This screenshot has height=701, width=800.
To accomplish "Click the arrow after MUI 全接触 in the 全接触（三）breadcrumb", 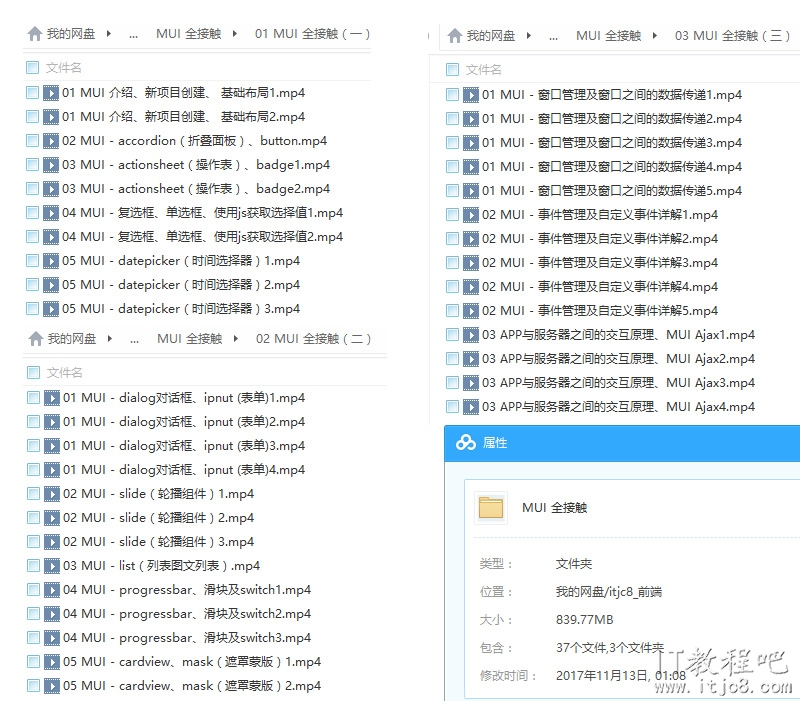I will point(655,36).
